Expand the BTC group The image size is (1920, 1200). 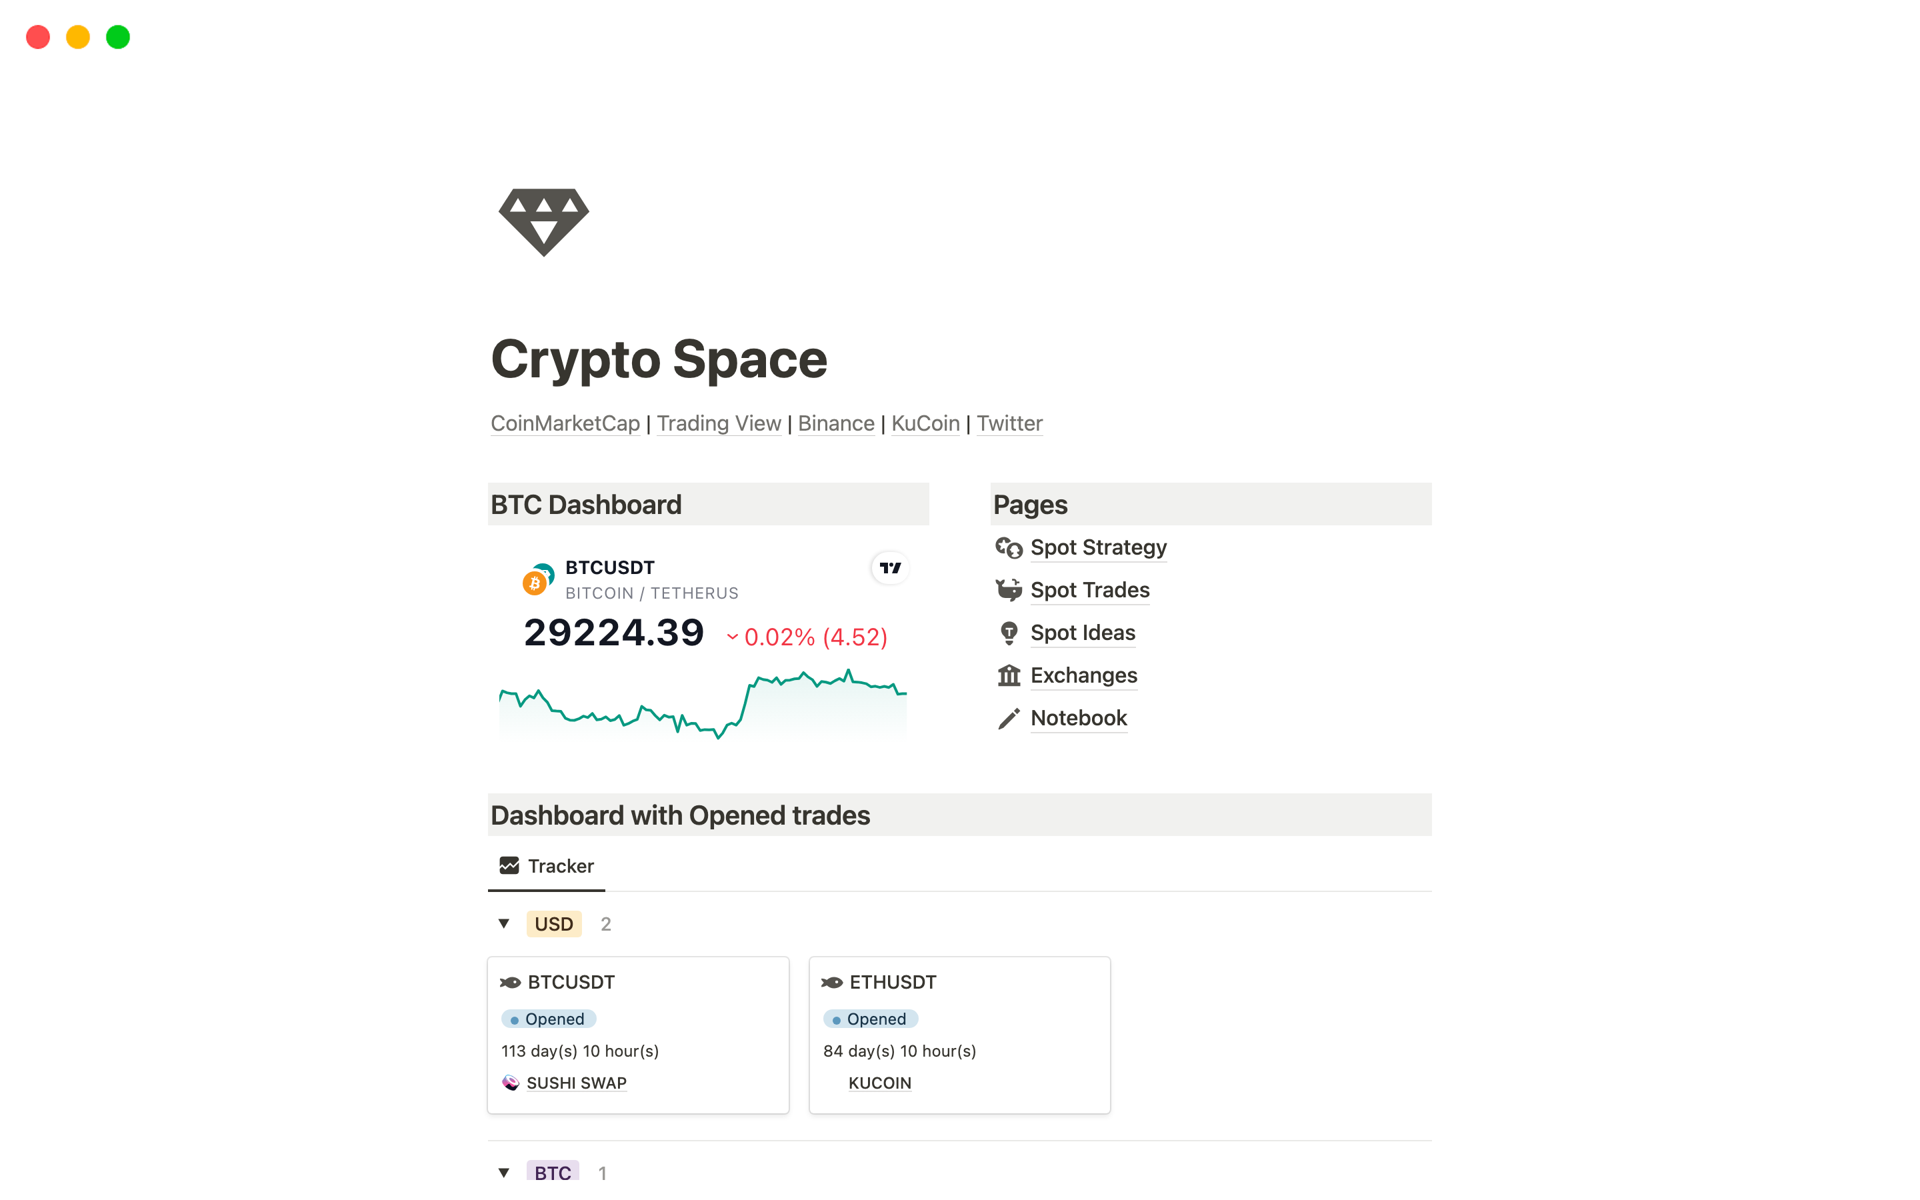click(504, 1171)
